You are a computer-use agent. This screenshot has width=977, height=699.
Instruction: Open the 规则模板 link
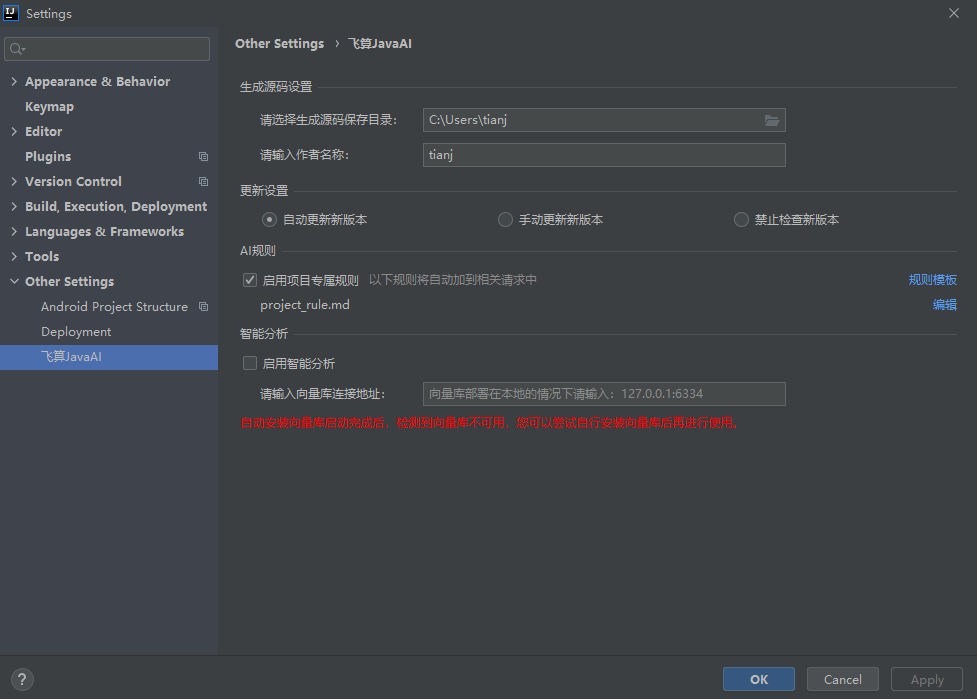pos(932,280)
